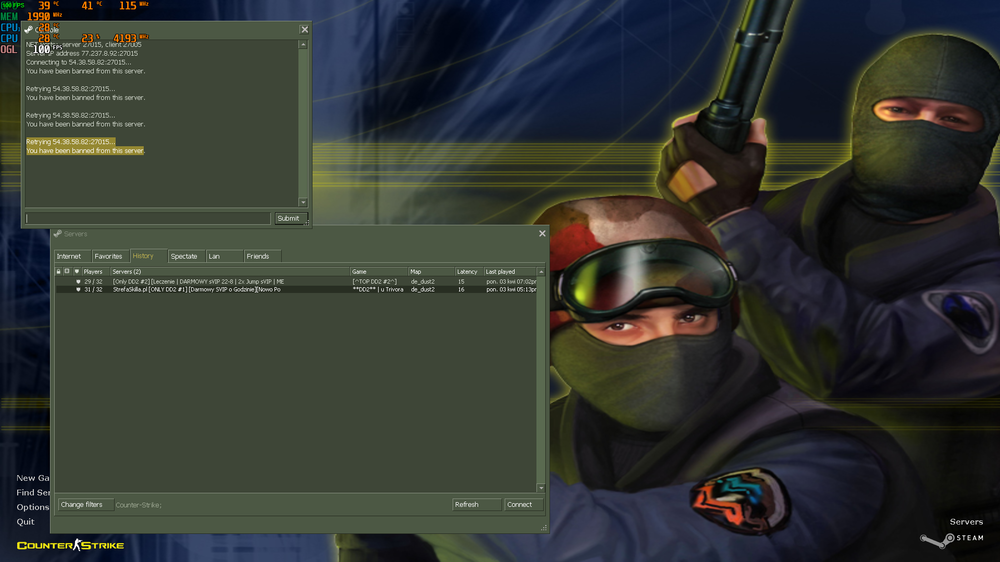Click the Change filters button
Screen dimensions: 1000x562
coord(85,505)
